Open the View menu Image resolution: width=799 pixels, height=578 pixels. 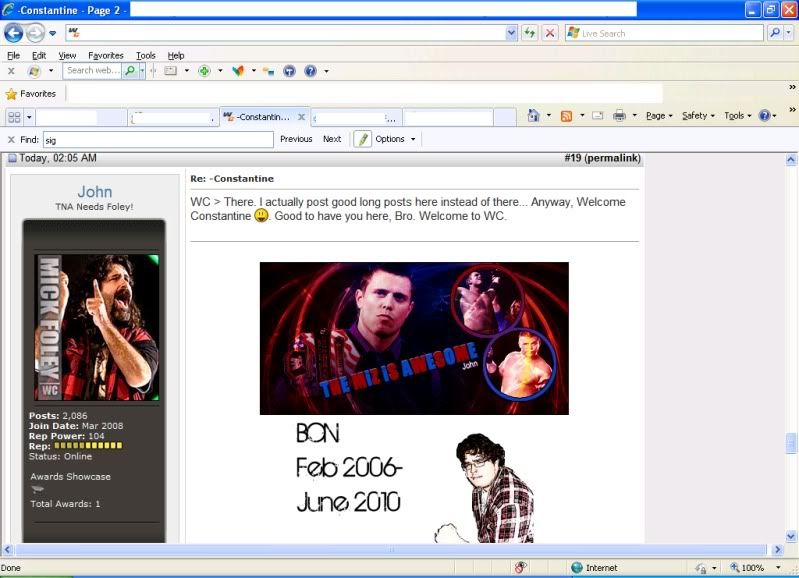coord(67,56)
